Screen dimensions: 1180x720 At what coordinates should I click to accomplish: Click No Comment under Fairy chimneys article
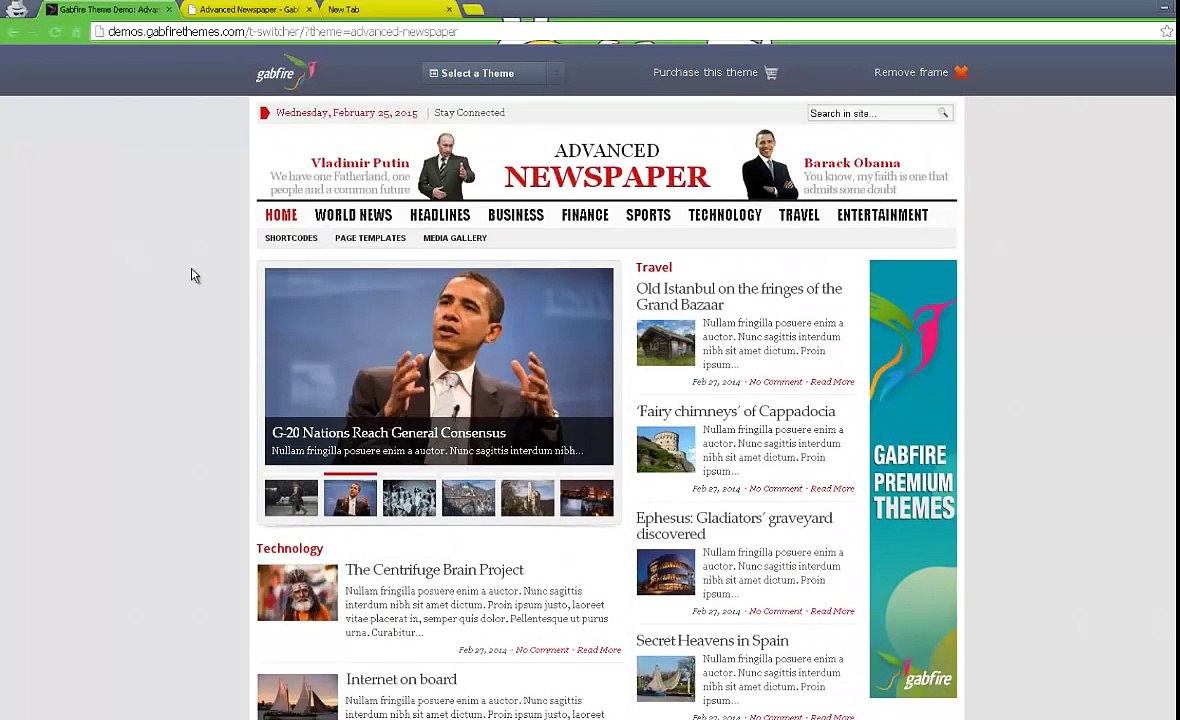[775, 488]
